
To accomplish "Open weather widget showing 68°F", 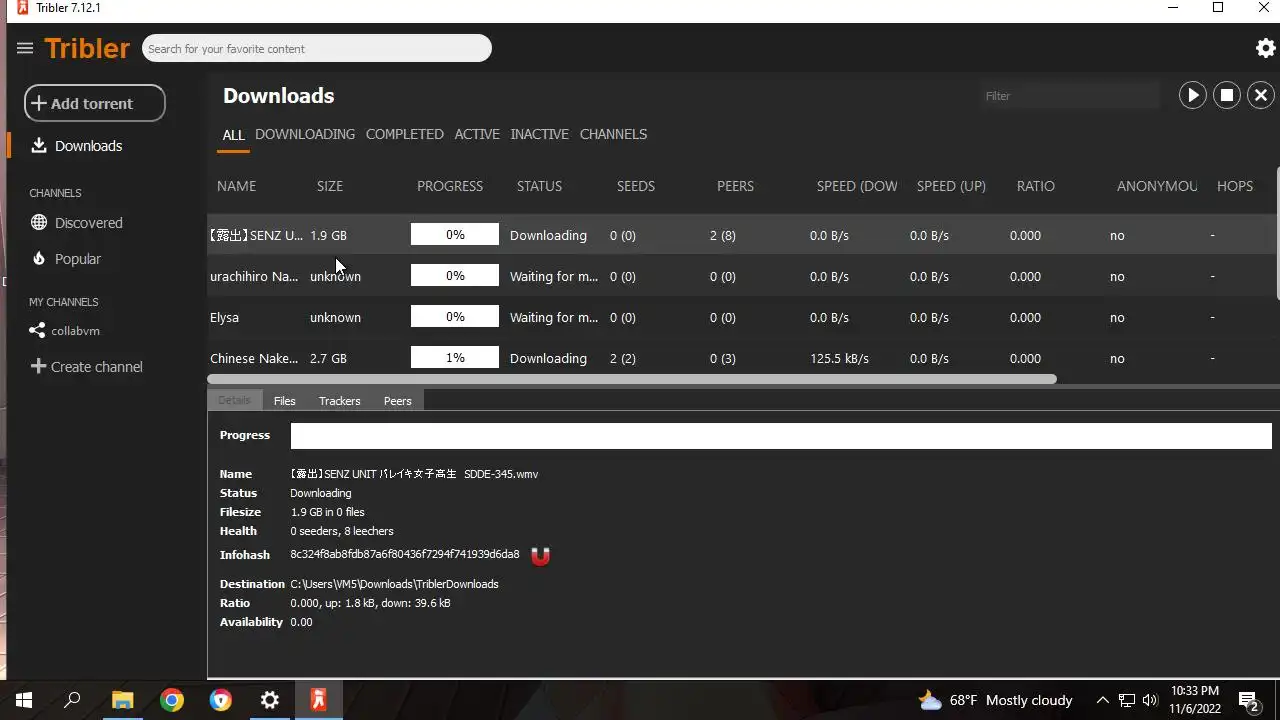I will tap(995, 700).
